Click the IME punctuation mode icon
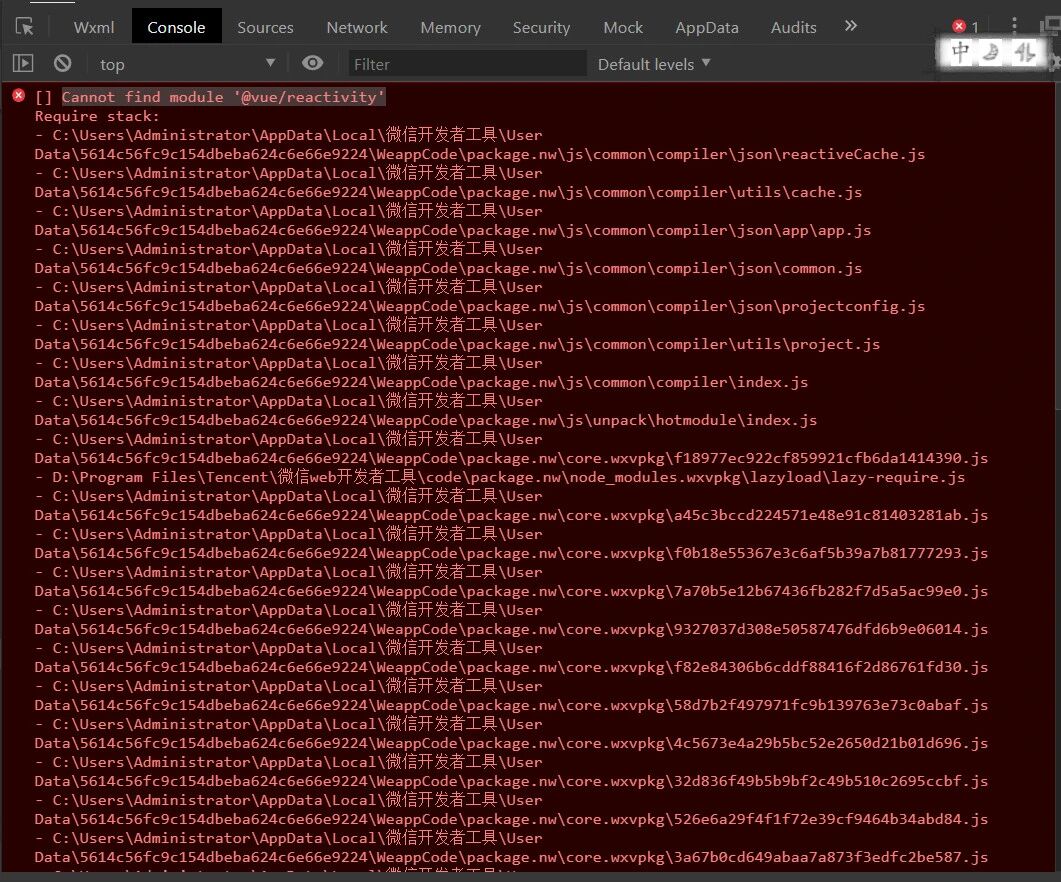The width and height of the screenshot is (1061, 882). 1024,51
